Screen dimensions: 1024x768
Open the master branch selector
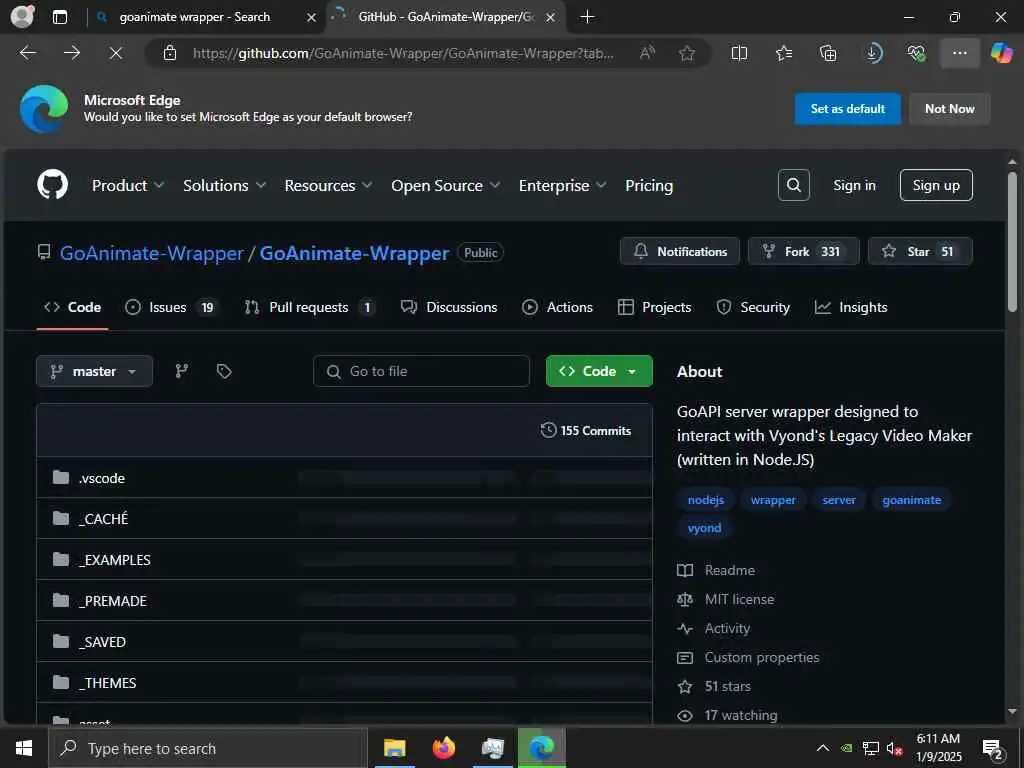pyautogui.click(x=94, y=371)
